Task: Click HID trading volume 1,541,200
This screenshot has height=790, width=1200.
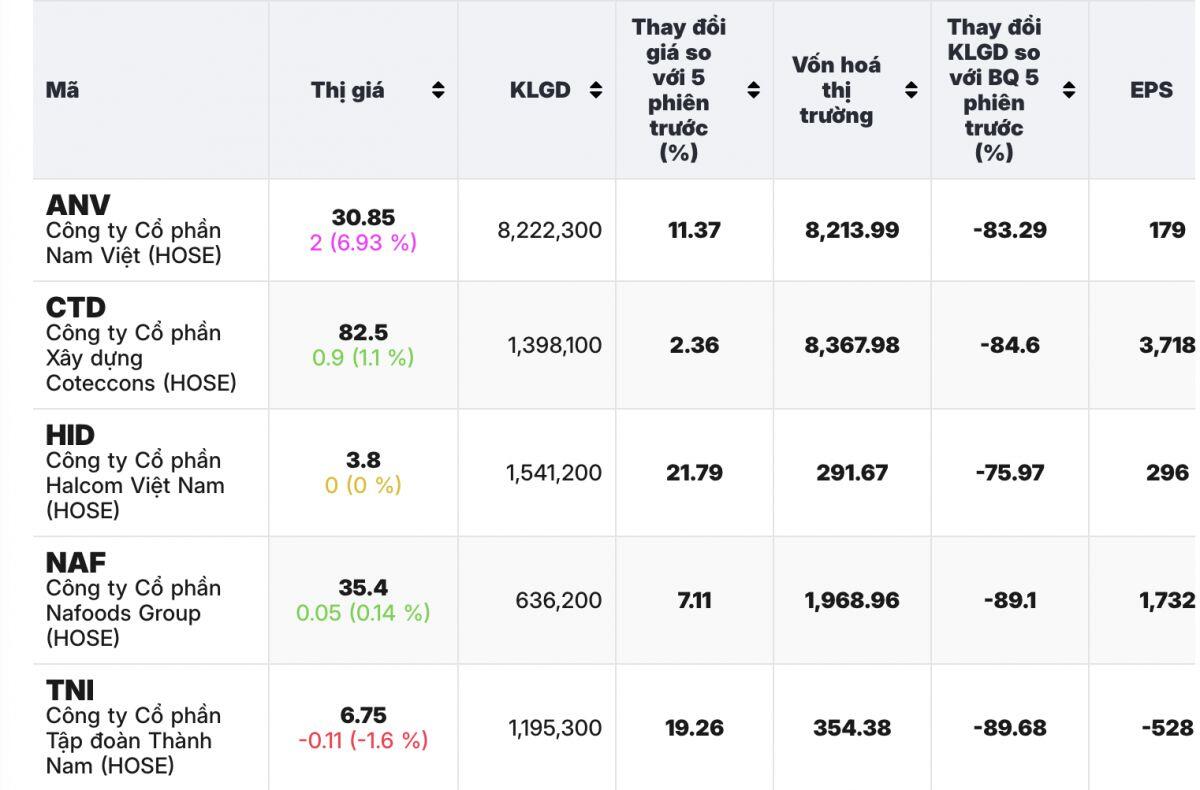Action: pos(554,472)
